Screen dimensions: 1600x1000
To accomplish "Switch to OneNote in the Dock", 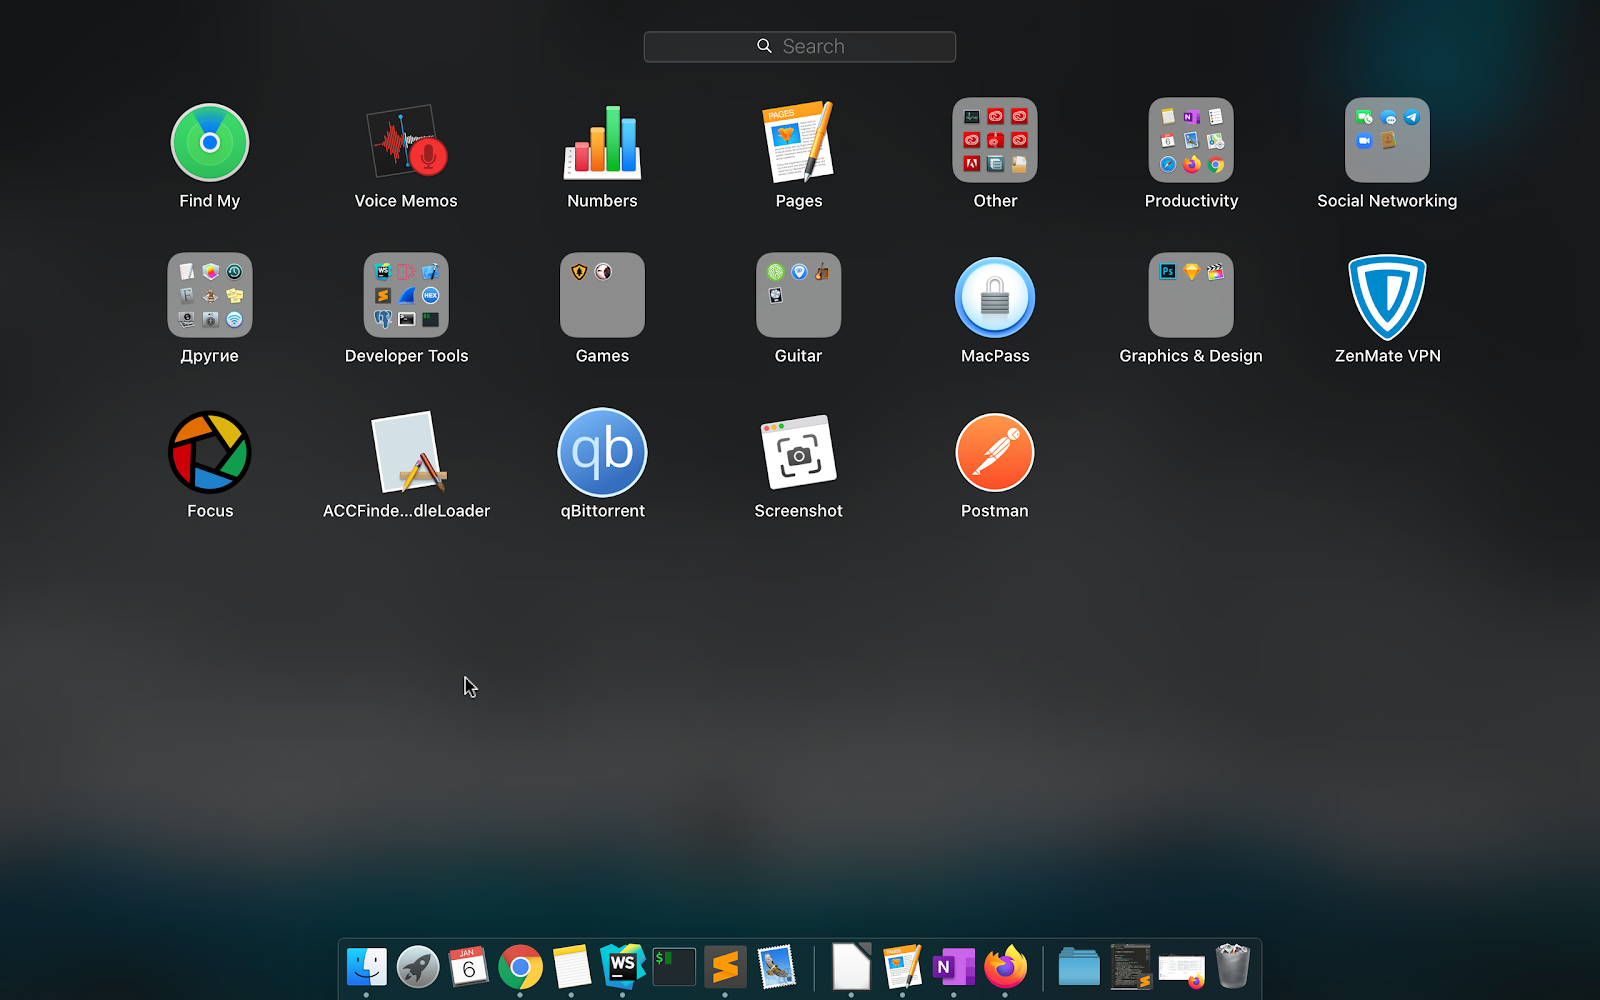I will pyautogui.click(x=954, y=968).
